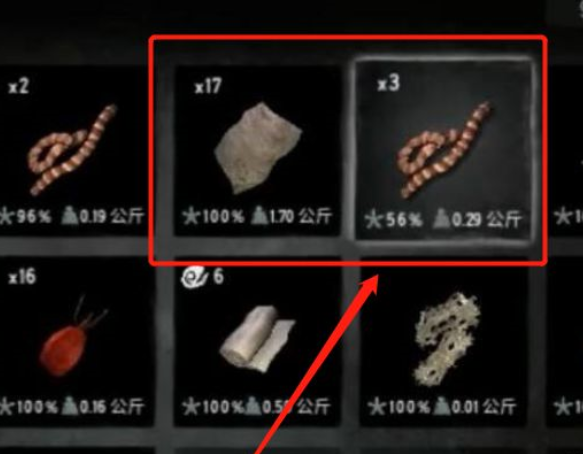Click the condition star icon beside 56%
583x454 pixels.
[373, 219]
